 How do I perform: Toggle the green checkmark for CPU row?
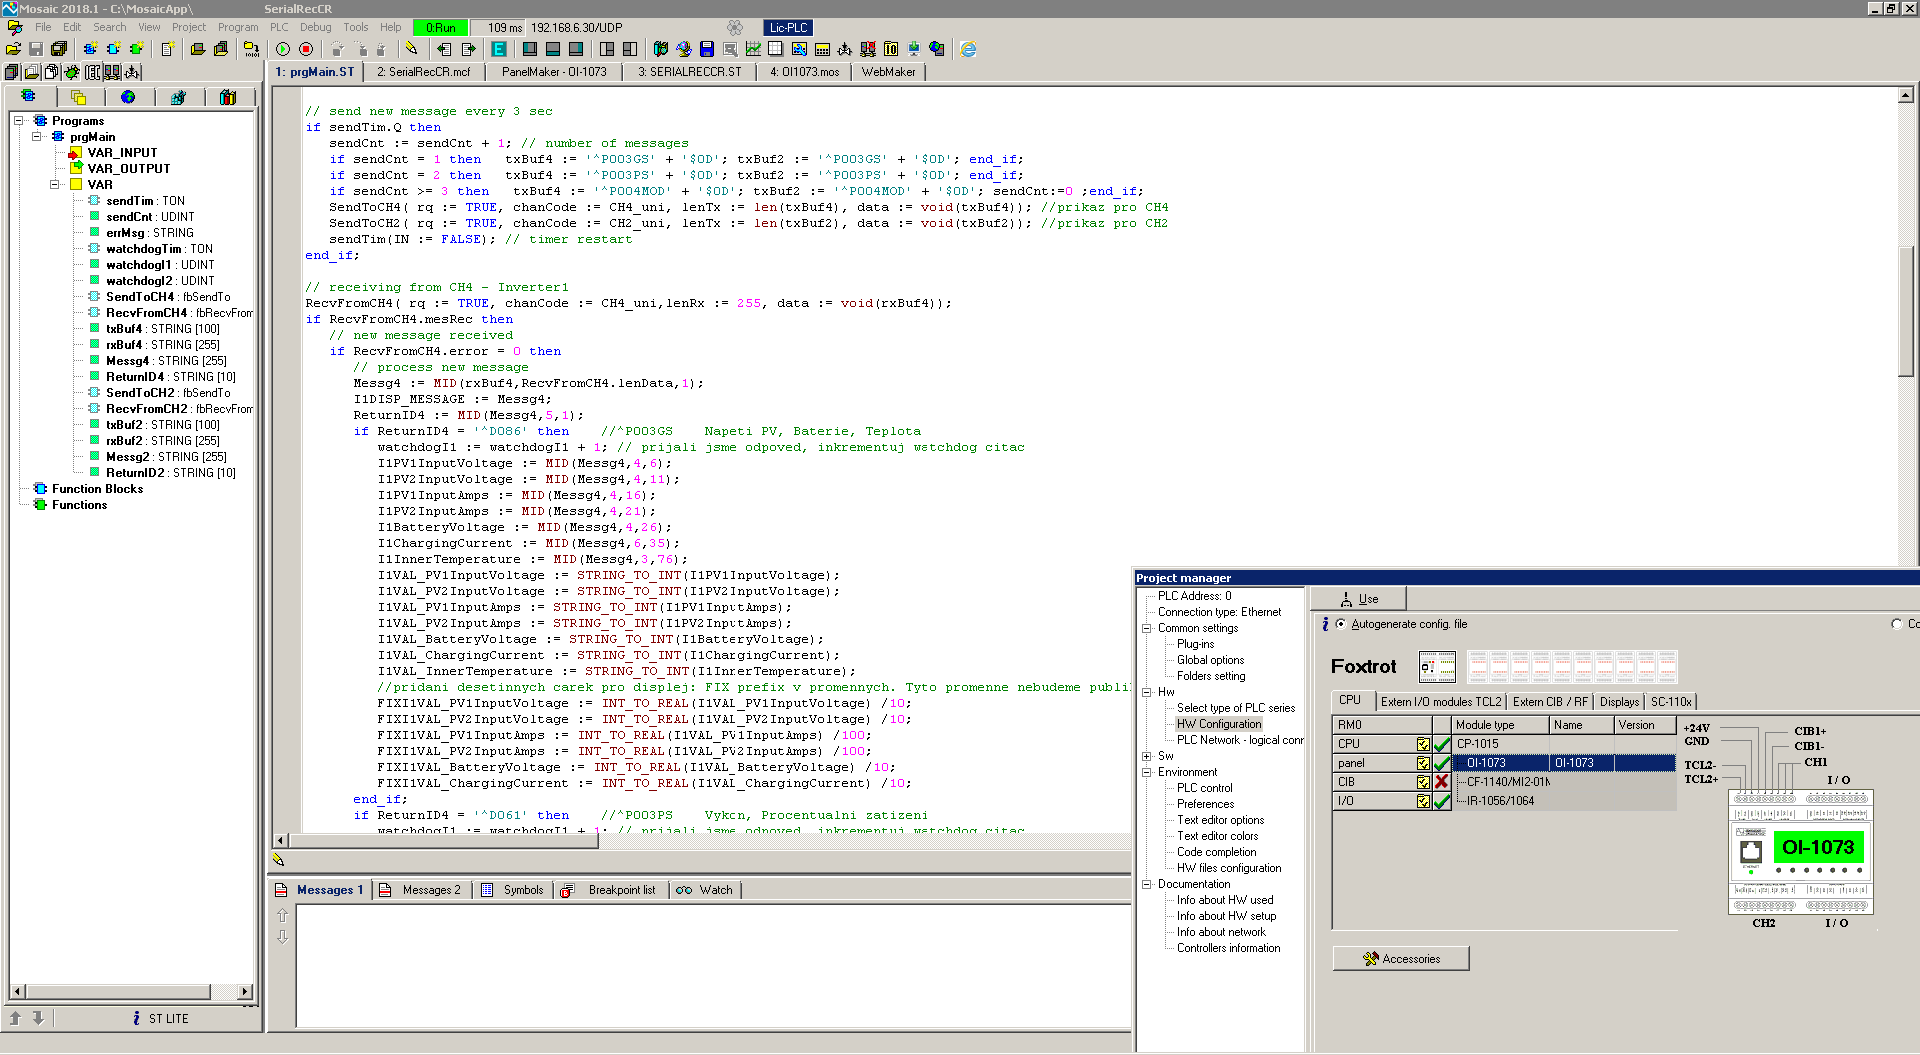[1442, 744]
